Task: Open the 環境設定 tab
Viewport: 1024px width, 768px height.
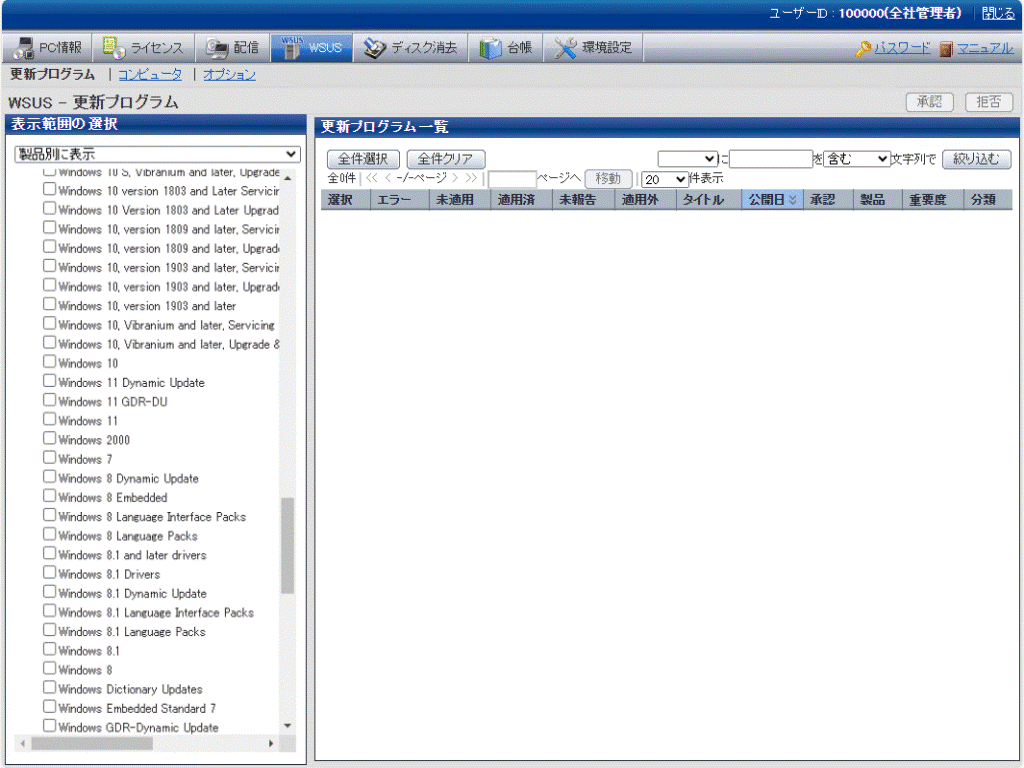Action: [x=594, y=48]
